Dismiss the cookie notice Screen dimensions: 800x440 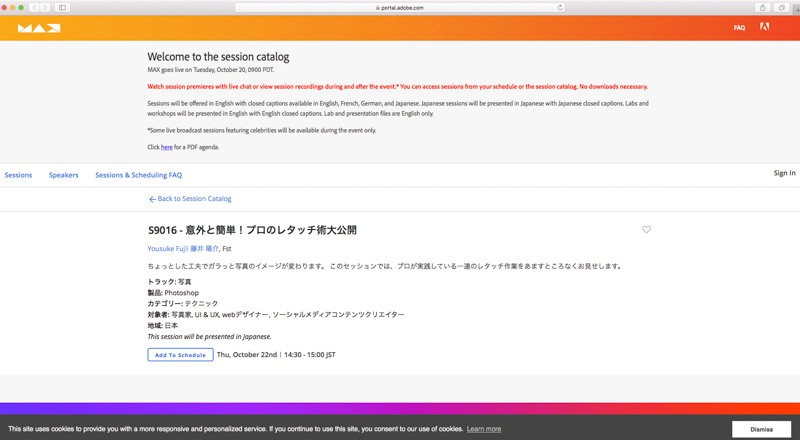tap(761, 429)
